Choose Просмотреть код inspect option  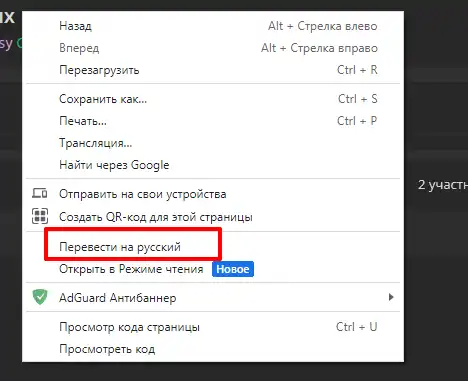point(213,349)
